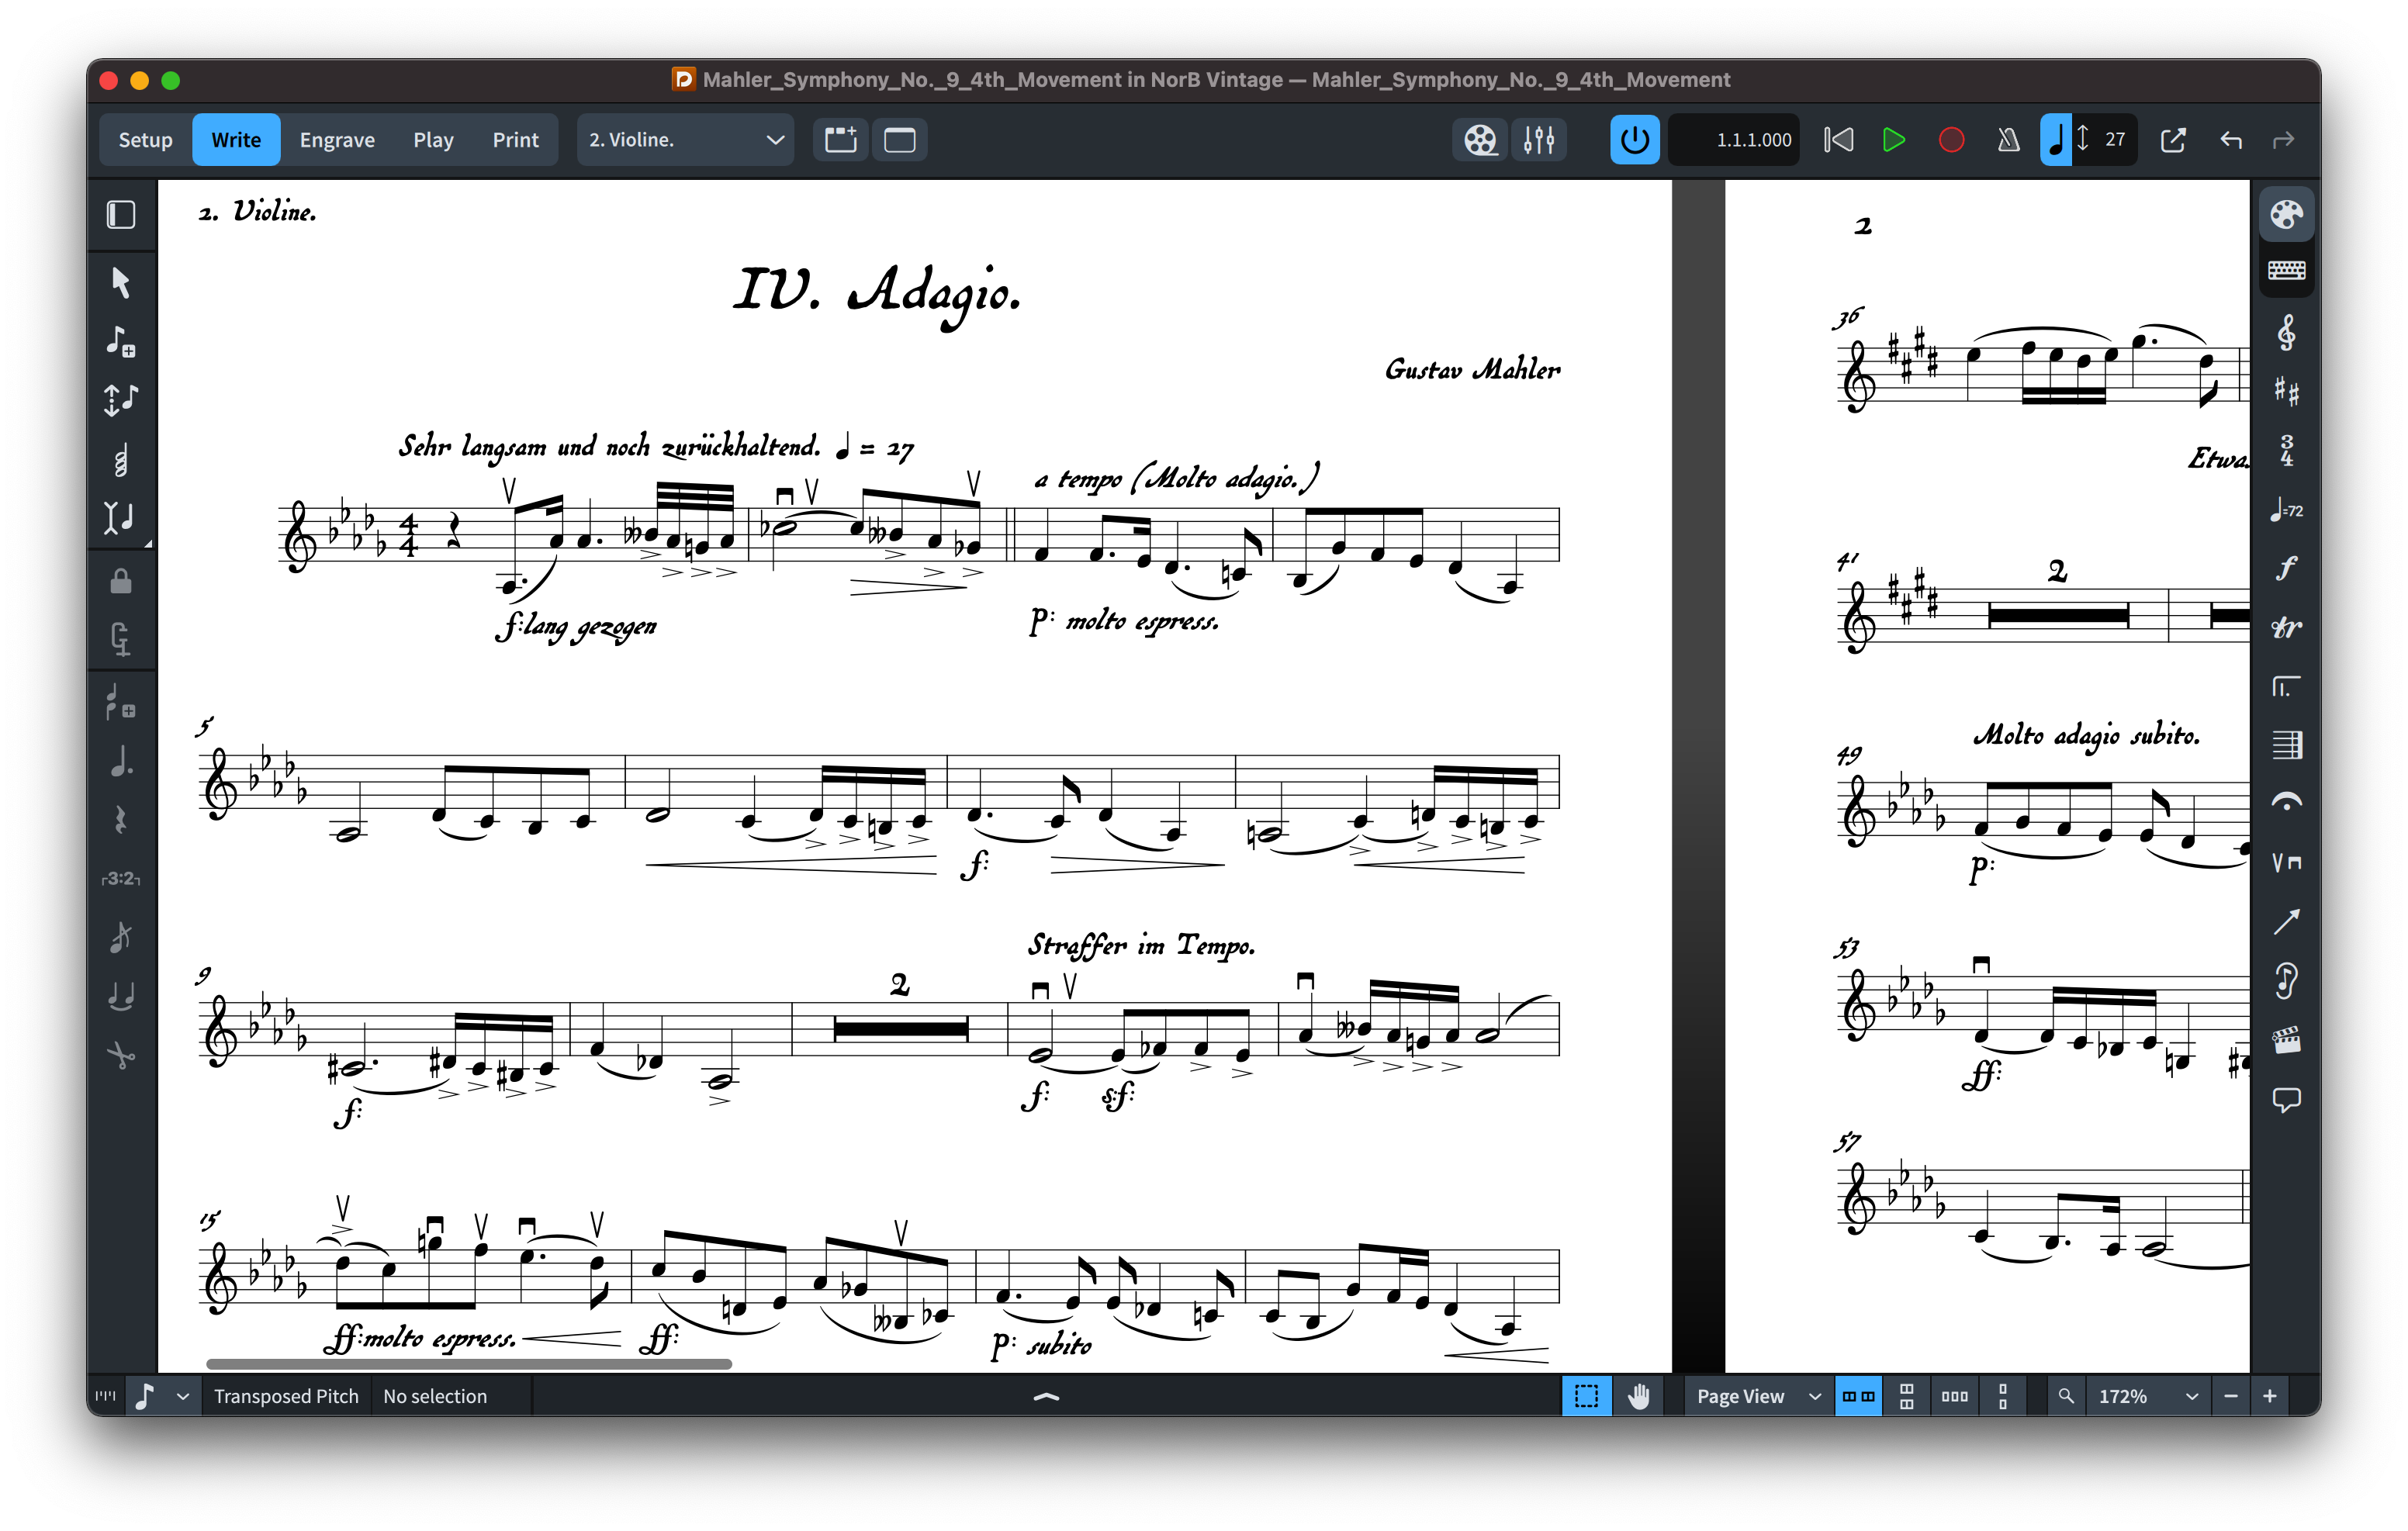Open the Page View dropdown

coord(1758,1397)
